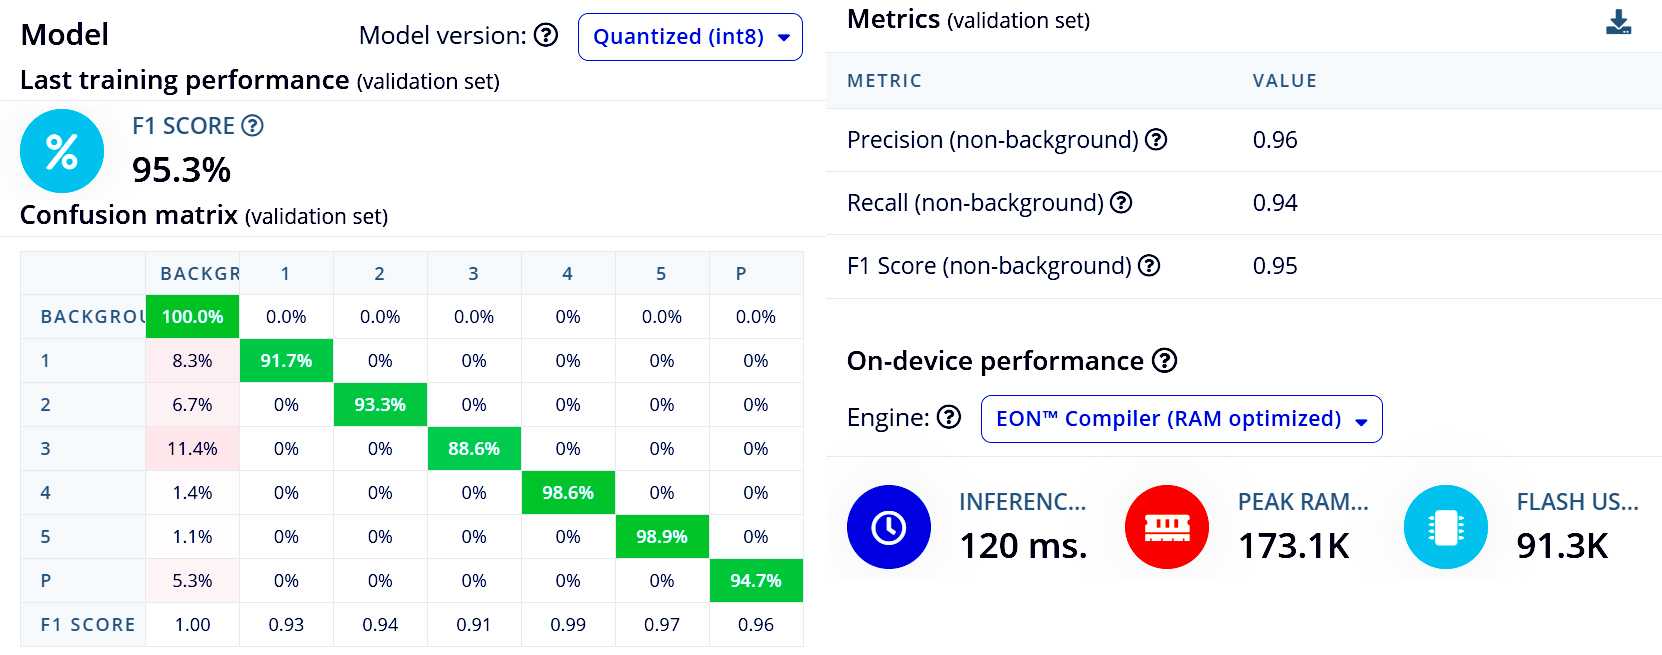Click the blue percent F1 score icon
Image resolution: width=1662 pixels, height=655 pixels.
point(62,151)
